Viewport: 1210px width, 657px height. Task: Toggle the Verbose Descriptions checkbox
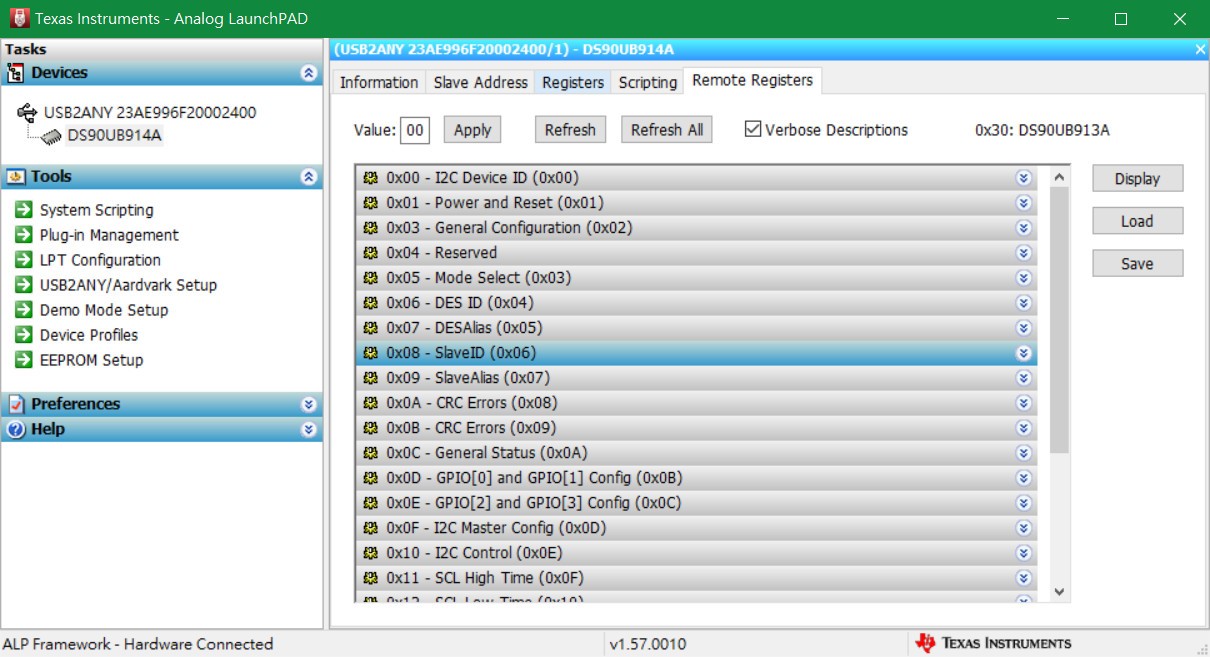[752, 129]
